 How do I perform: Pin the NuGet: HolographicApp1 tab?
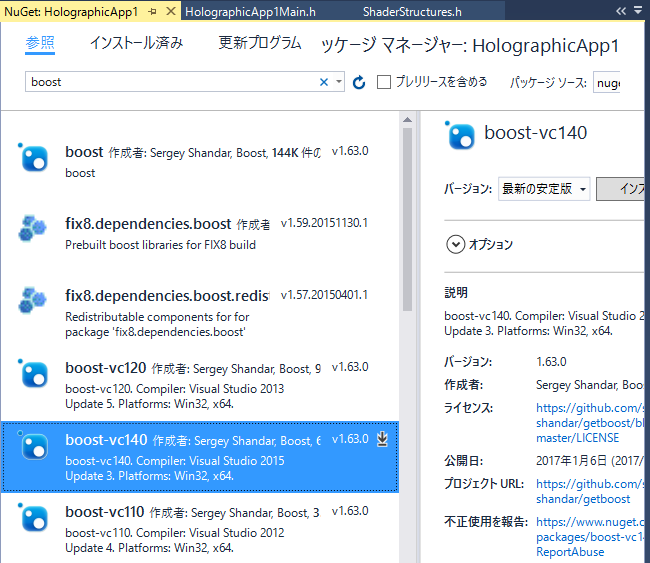152,12
